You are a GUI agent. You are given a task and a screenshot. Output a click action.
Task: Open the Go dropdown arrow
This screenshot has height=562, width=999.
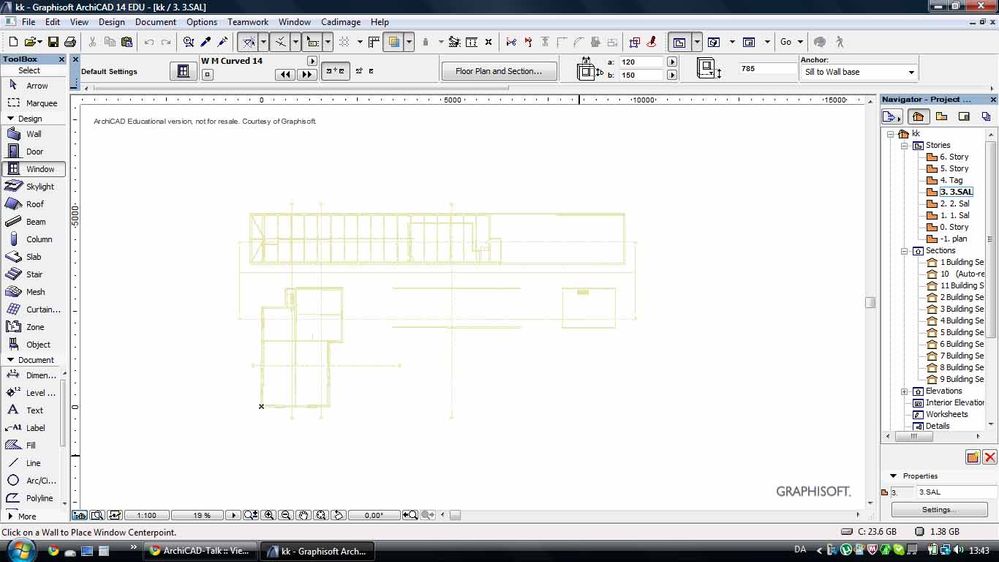(x=800, y=42)
